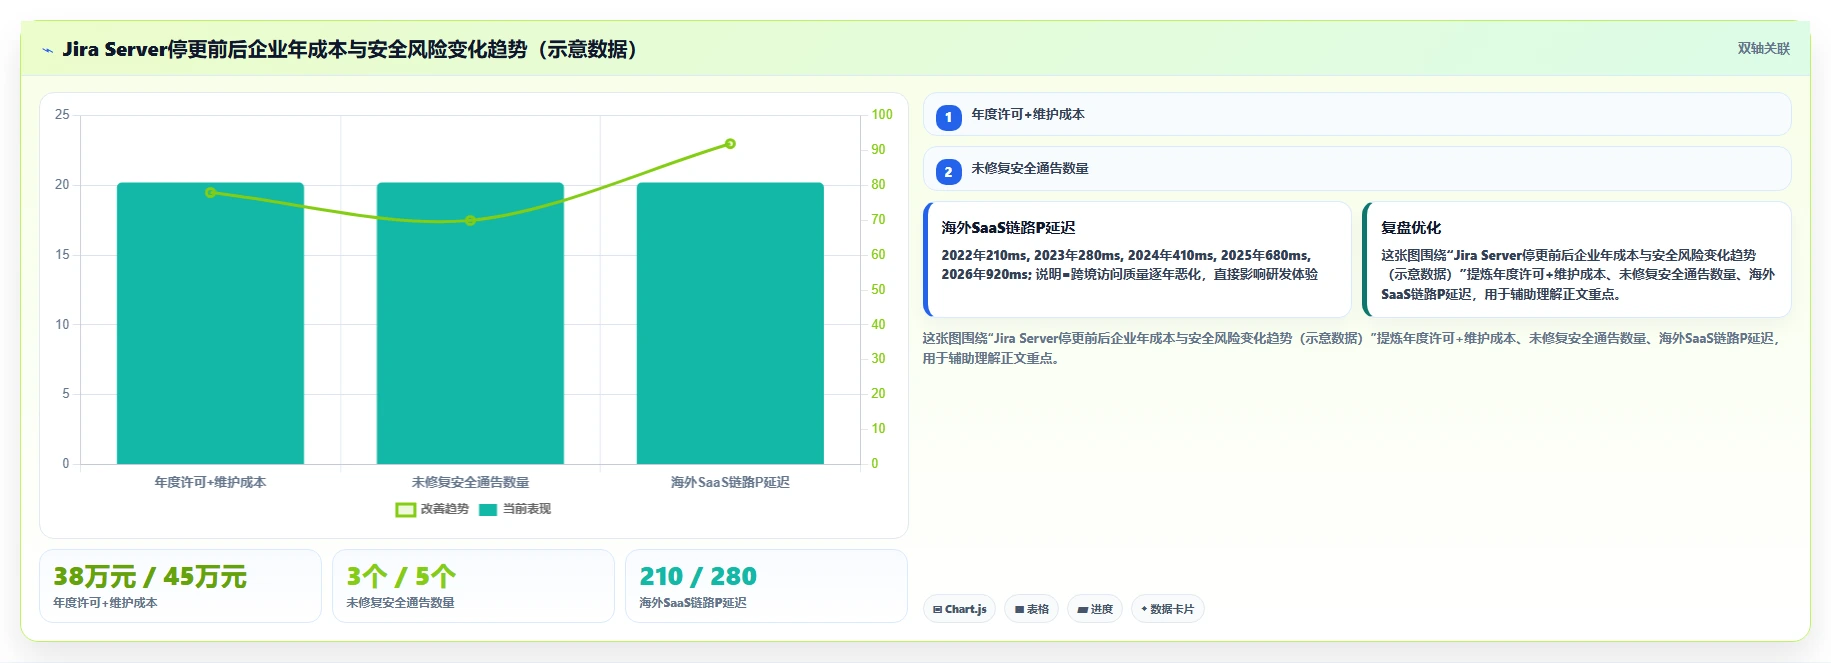Click the bar above 未修复安全通告数量
Viewport: 1831px width, 663px height.
tap(470, 323)
